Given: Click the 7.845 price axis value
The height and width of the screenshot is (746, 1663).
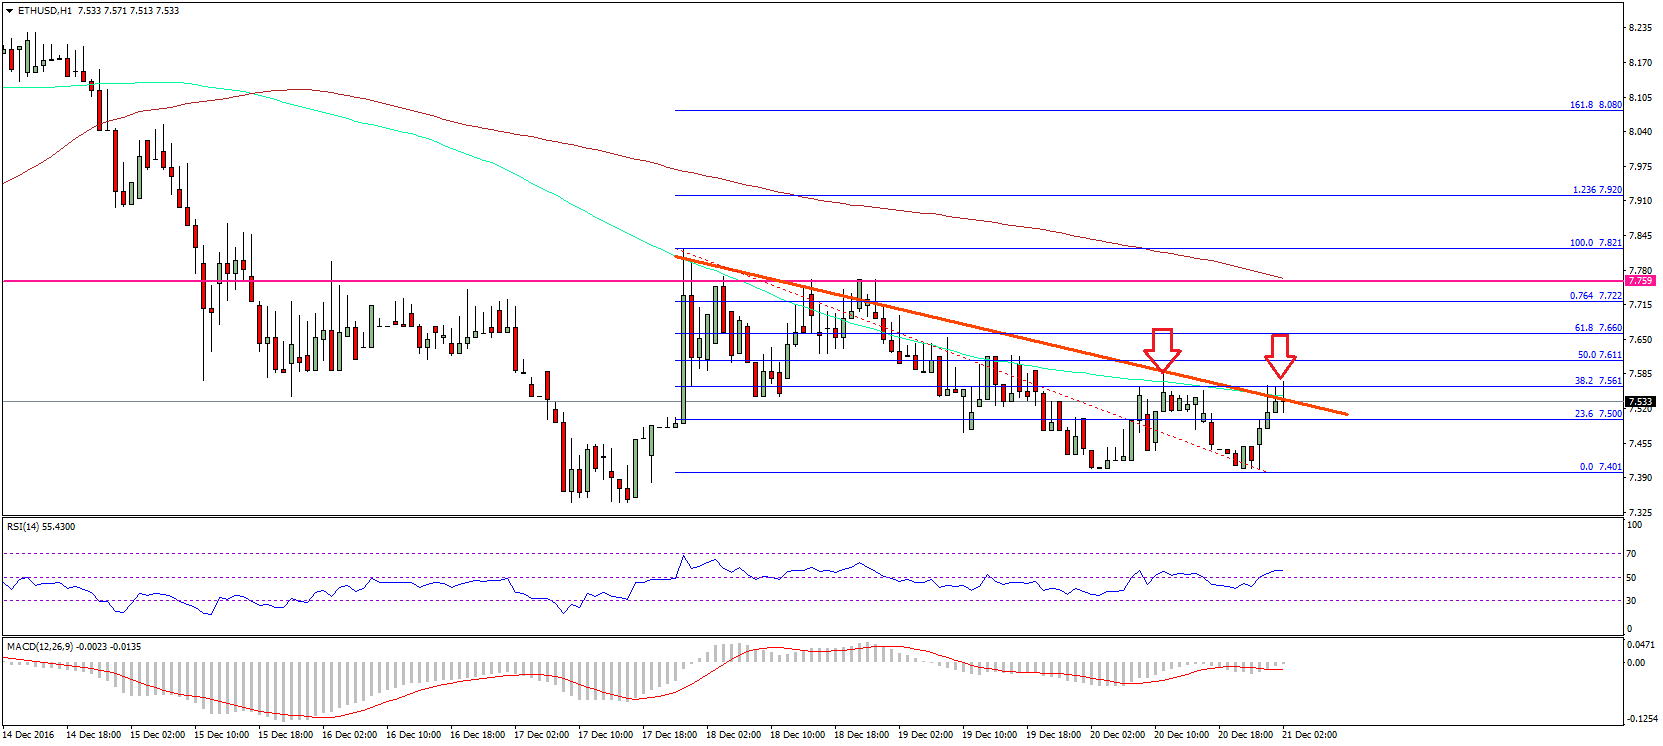Looking at the screenshot, I should tap(1640, 235).
